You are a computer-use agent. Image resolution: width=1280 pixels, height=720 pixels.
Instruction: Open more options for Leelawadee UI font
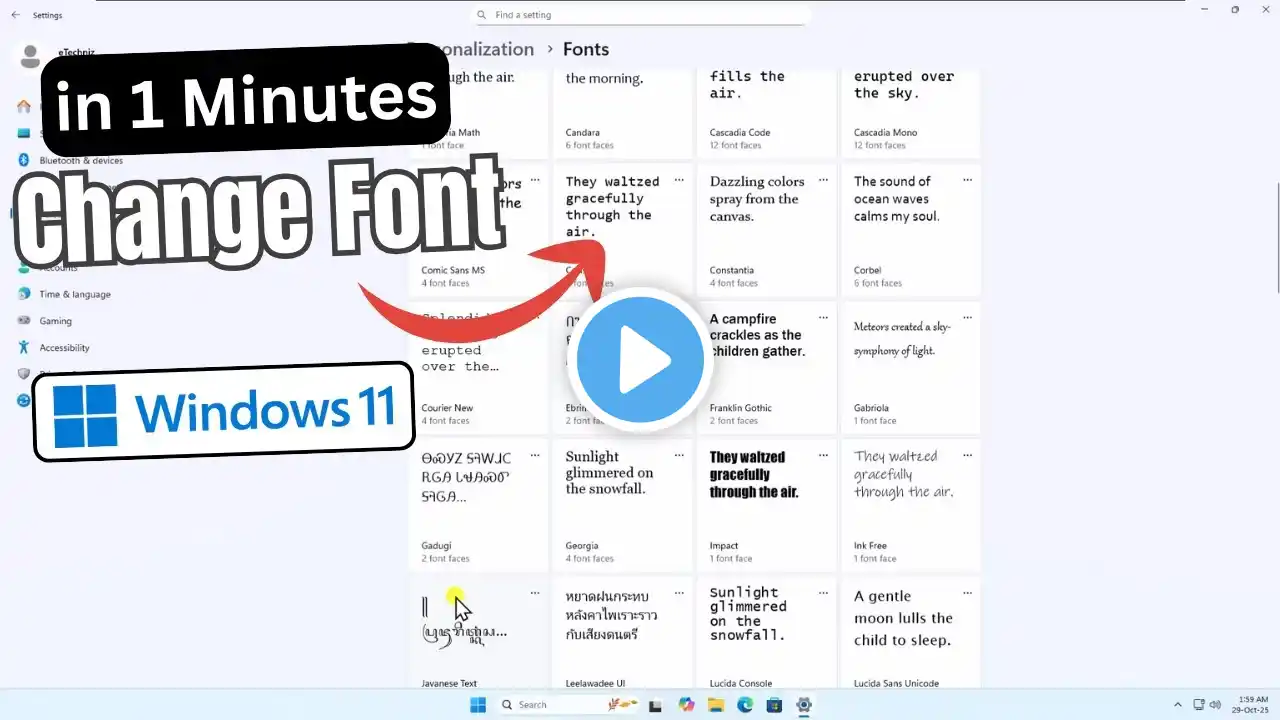pyautogui.click(x=679, y=594)
